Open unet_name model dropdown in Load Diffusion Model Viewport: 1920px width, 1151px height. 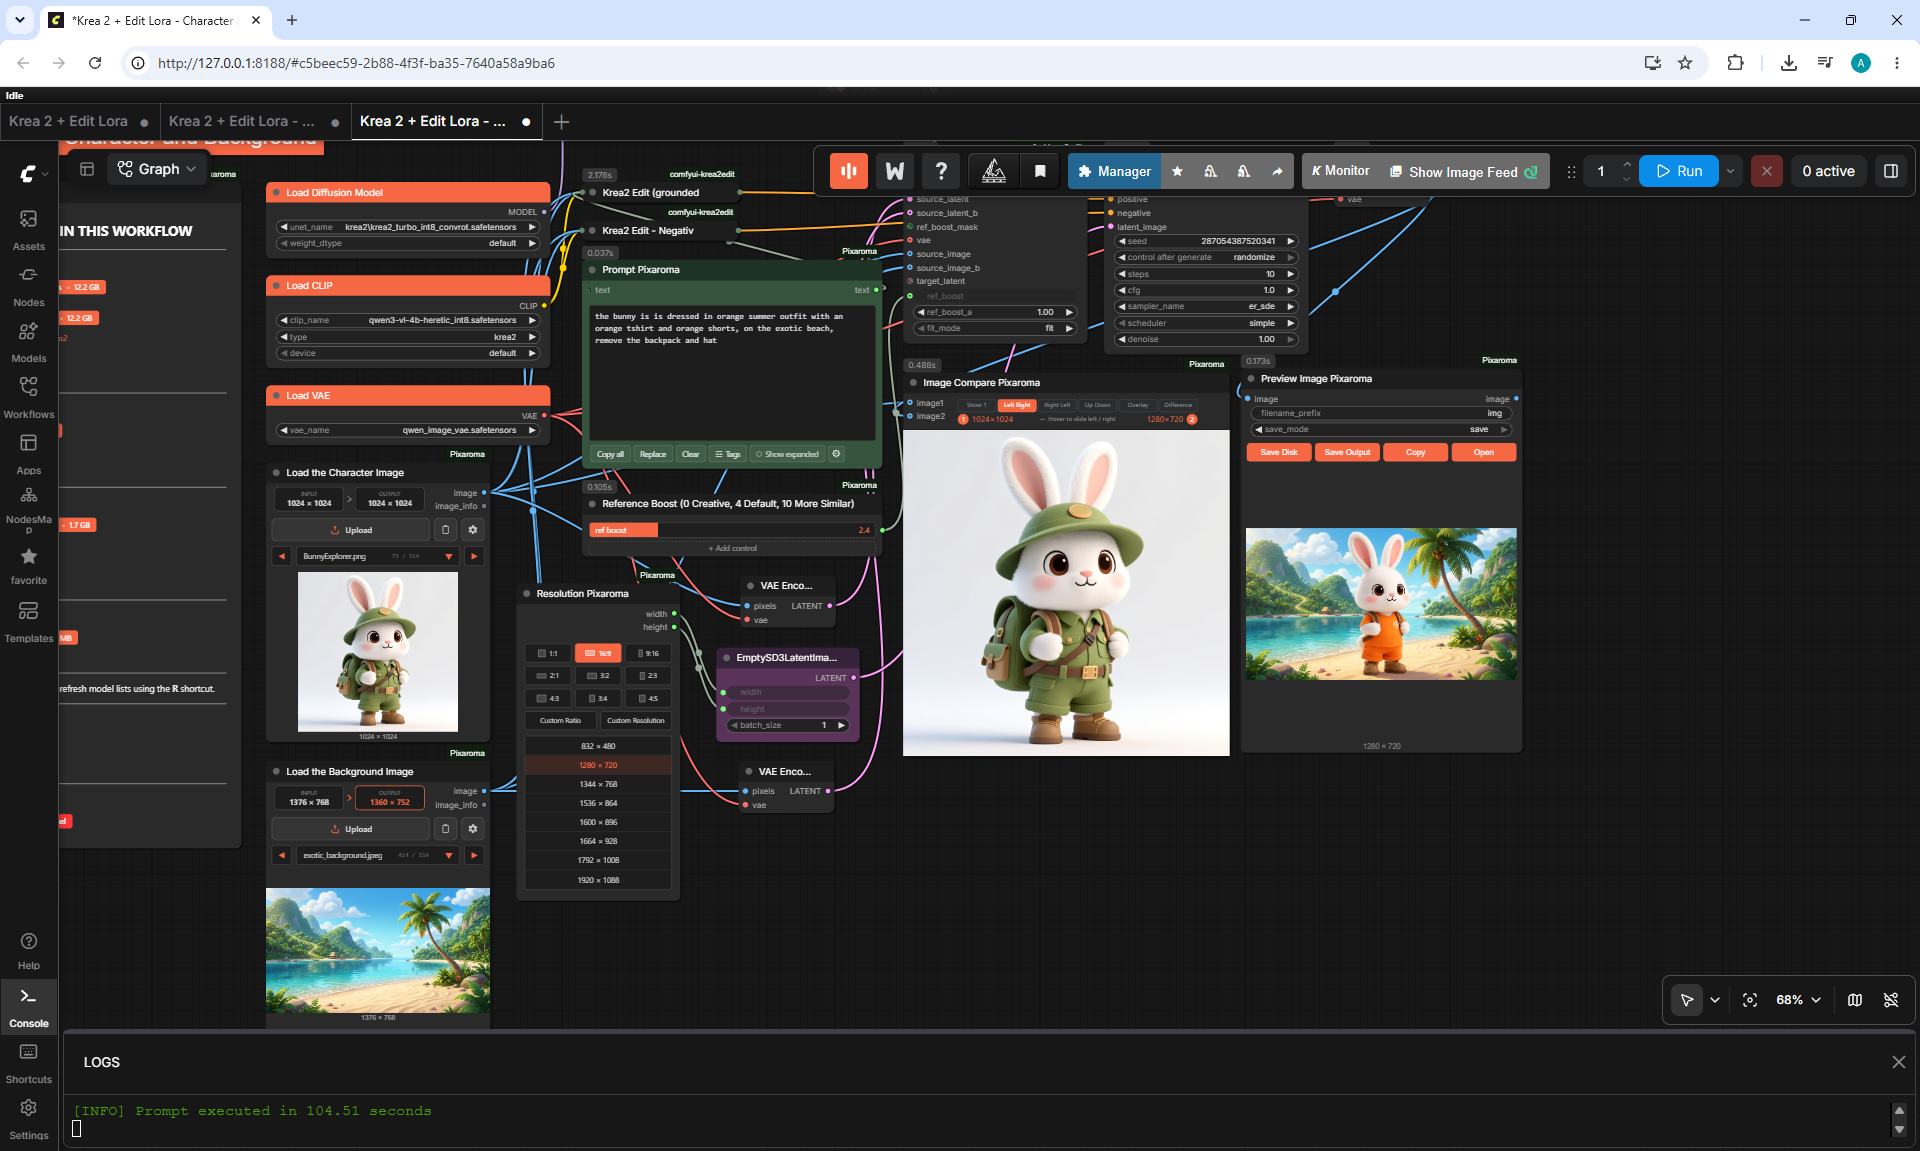pyautogui.click(x=408, y=227)
